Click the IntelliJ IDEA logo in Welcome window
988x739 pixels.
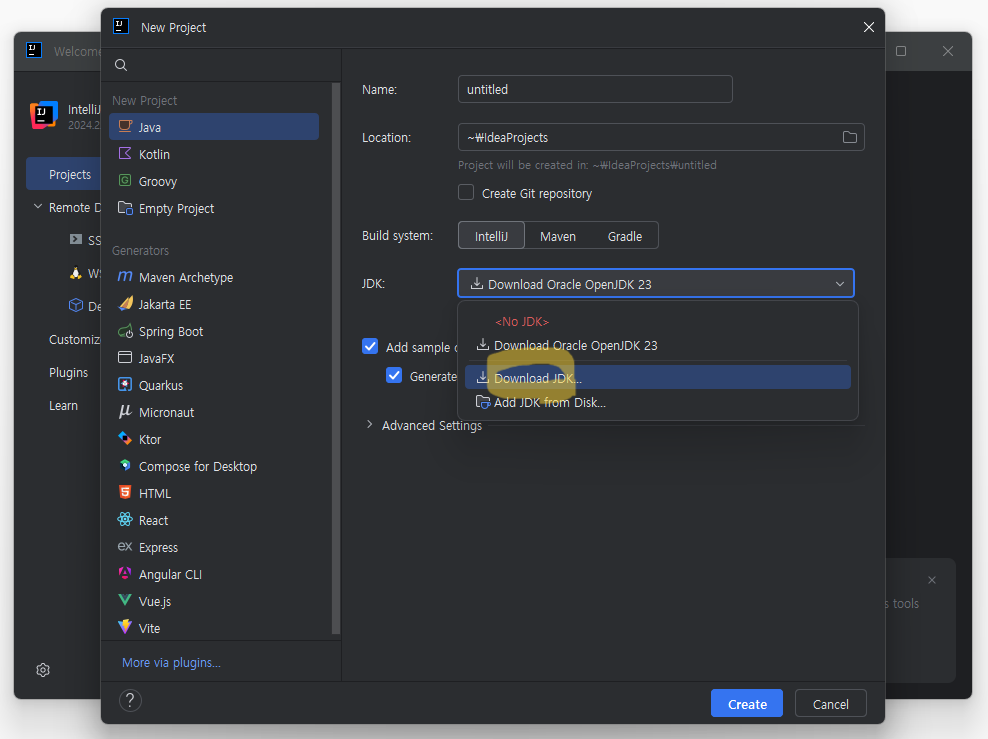(43, 115)
